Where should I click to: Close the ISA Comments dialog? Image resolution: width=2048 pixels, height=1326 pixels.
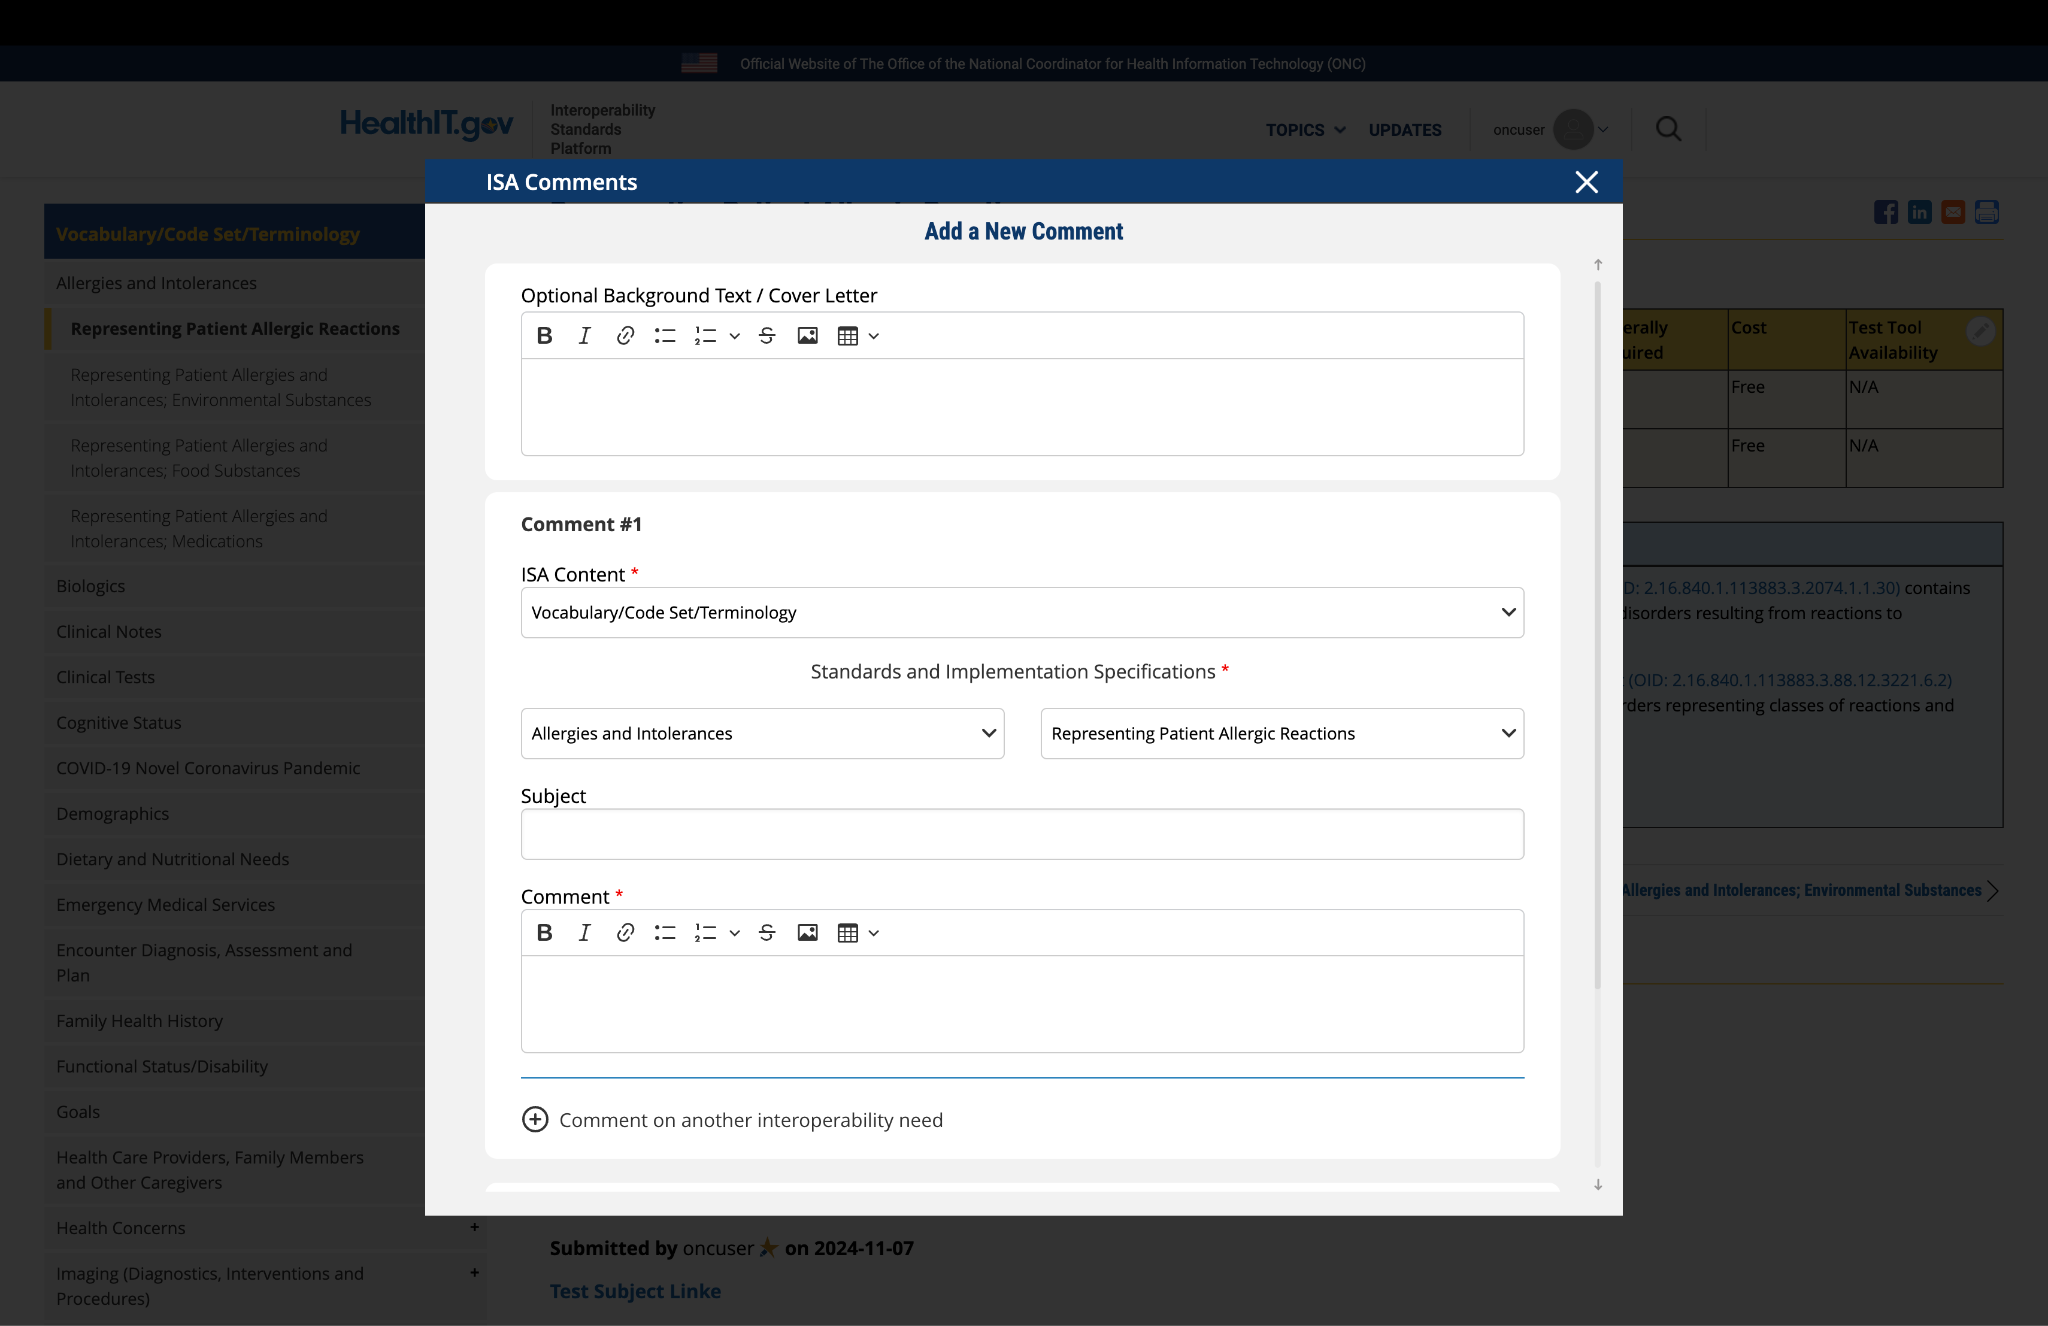1586,182
